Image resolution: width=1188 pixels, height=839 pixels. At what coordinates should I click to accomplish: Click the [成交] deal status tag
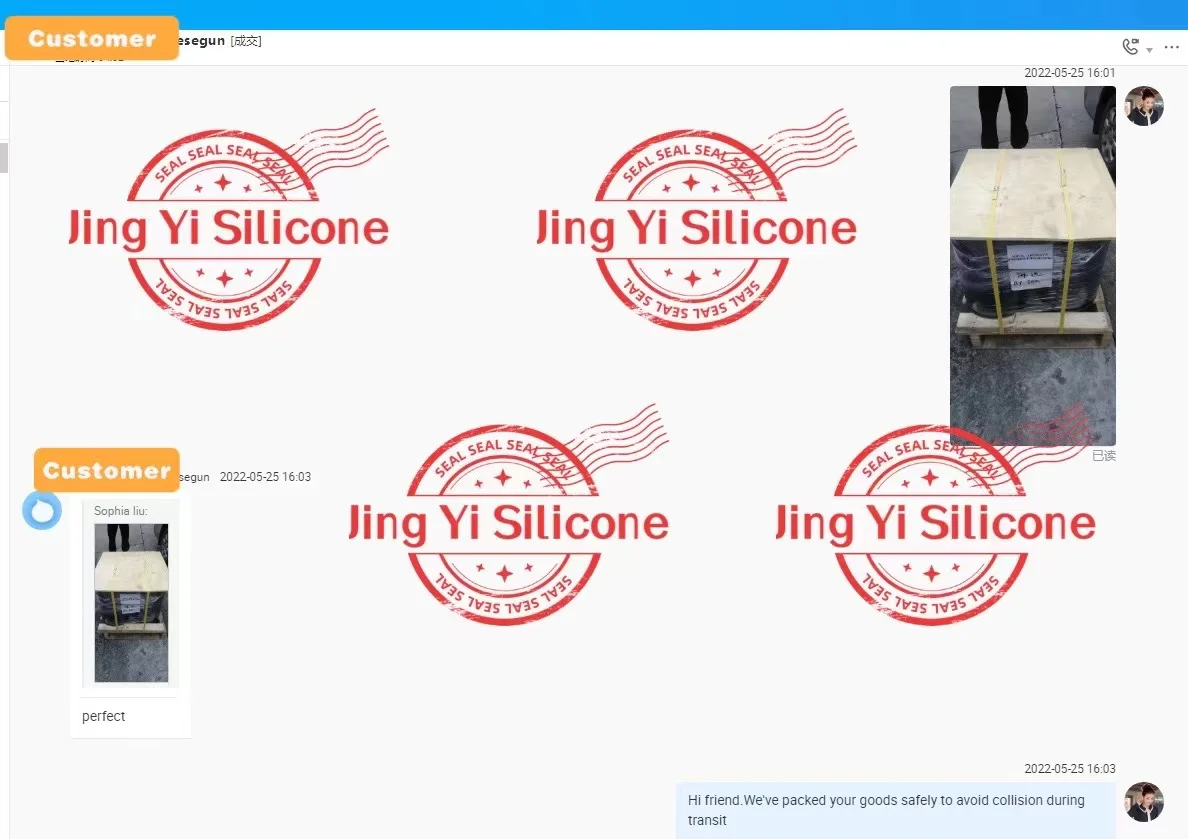pyautogui.click(x=246, y=41)
